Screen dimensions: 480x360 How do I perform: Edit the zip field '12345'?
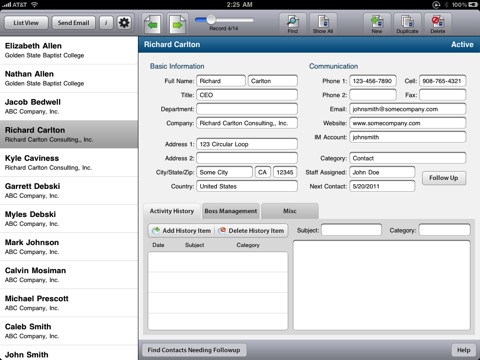tap(285, 172)
